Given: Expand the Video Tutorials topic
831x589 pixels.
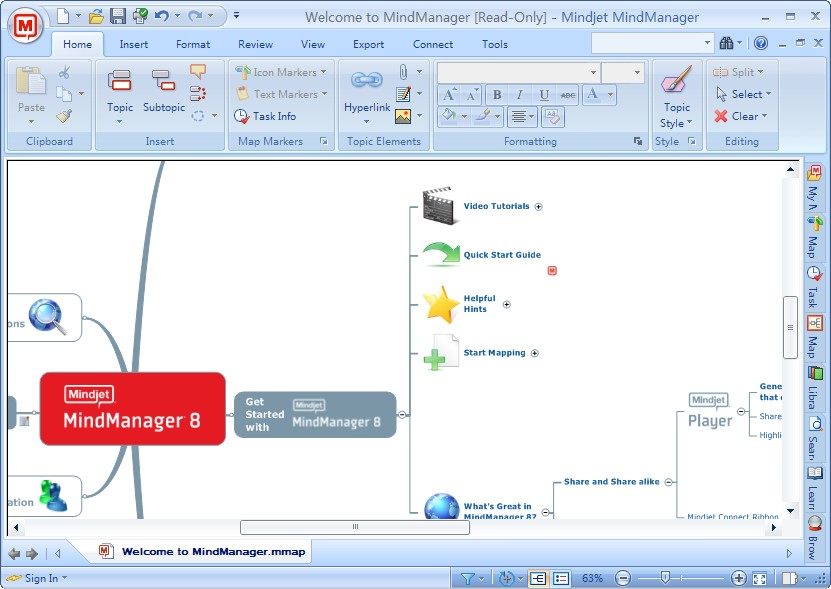Looking at the screenshot, I should tap(538, 207).
